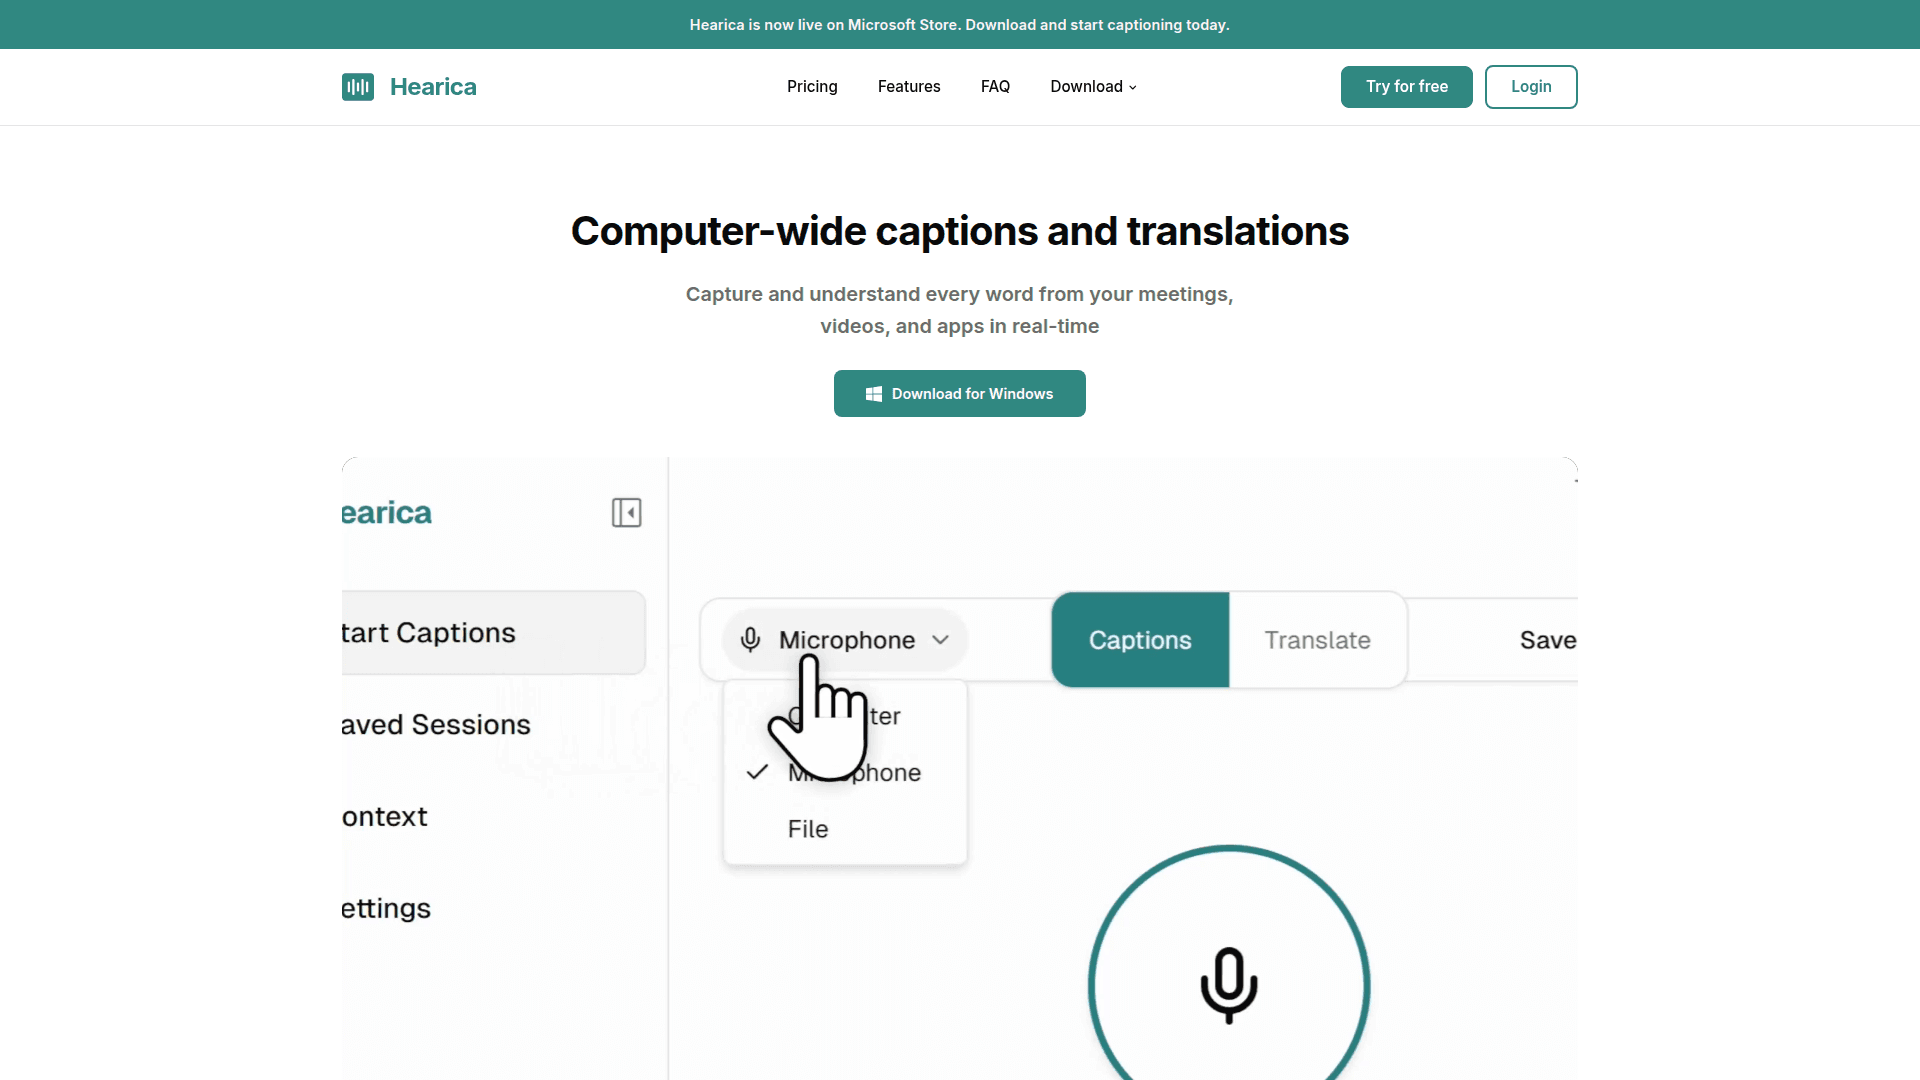Click the Login button

click(1531, 87)
